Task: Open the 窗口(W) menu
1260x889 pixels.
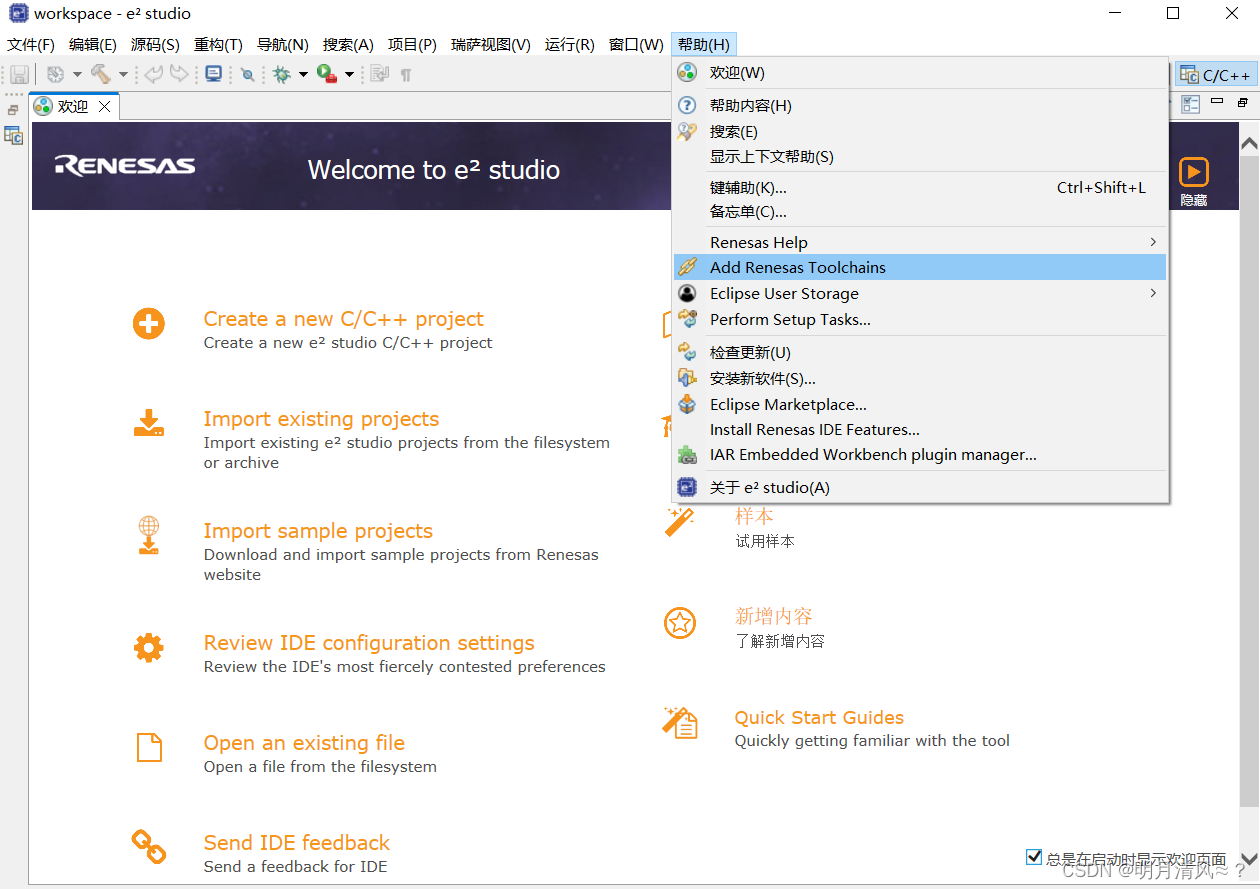Action: click(x=636, y=45)
